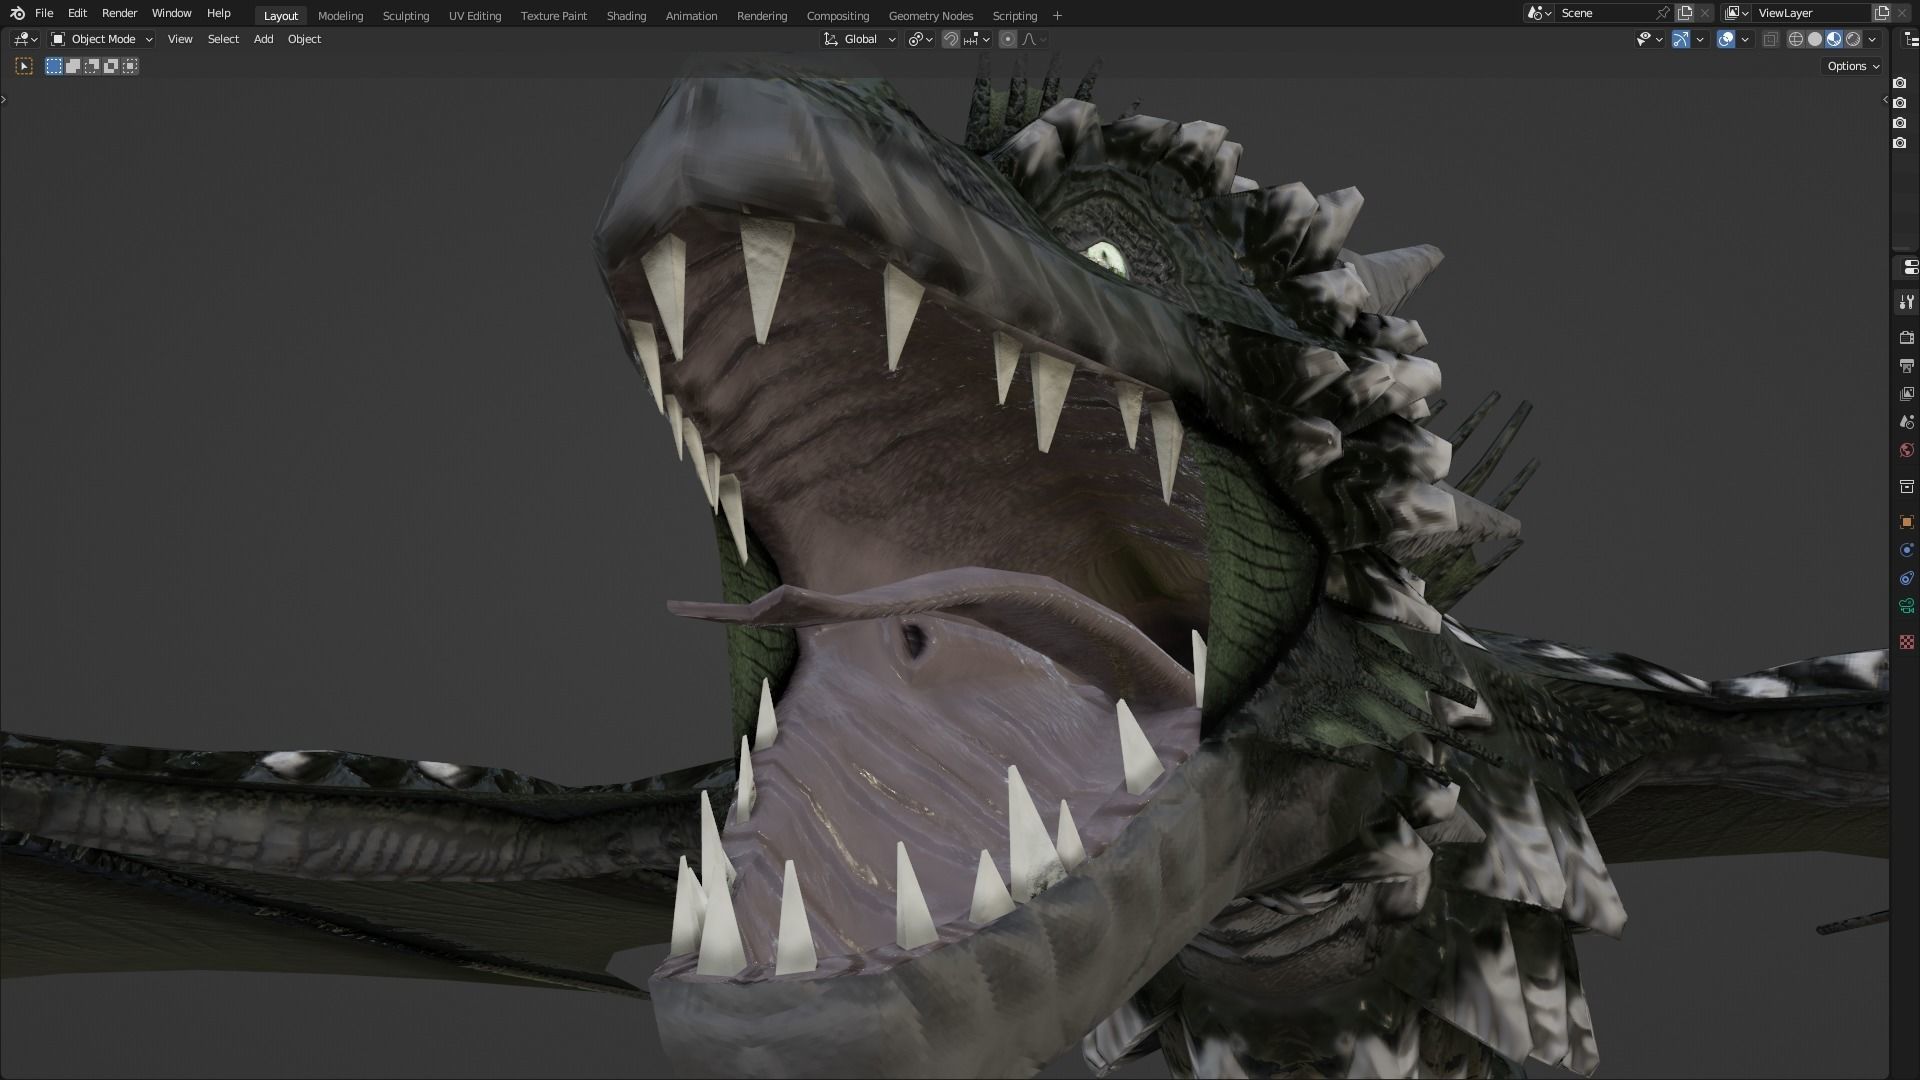Switch to the Layout workspace tab

[x=281, y=16]
